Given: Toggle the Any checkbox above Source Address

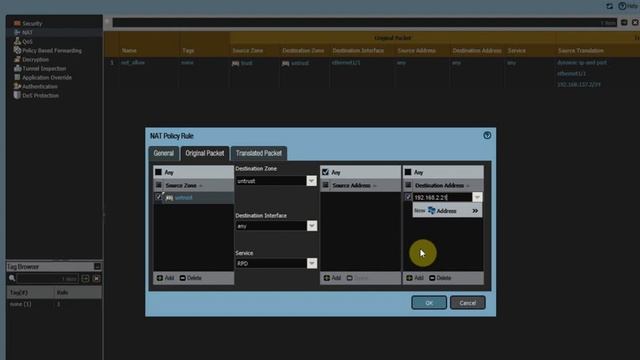Looking at the screenshot, I should click(x=325, y=172).
